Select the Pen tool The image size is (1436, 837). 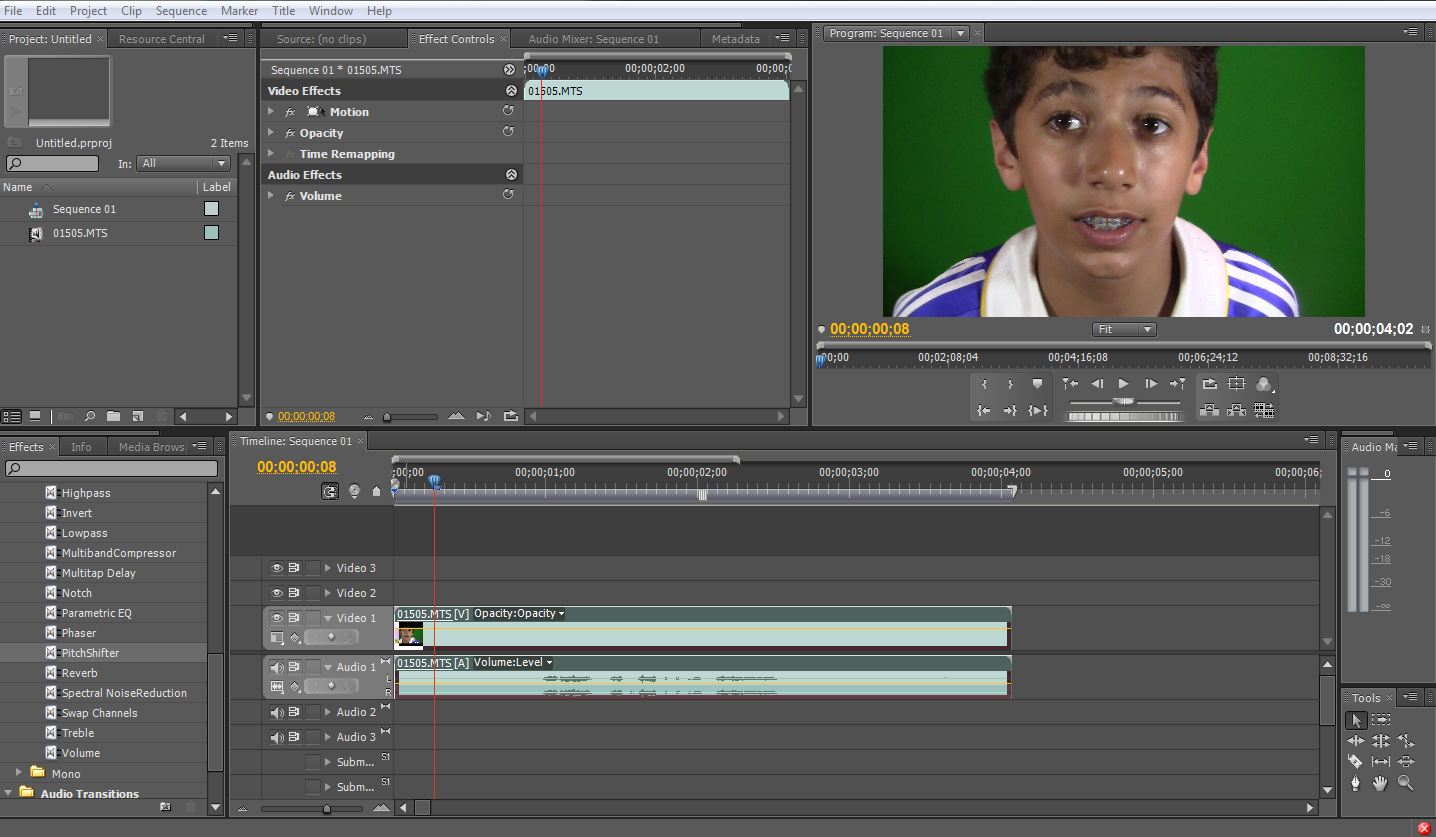1356,783
